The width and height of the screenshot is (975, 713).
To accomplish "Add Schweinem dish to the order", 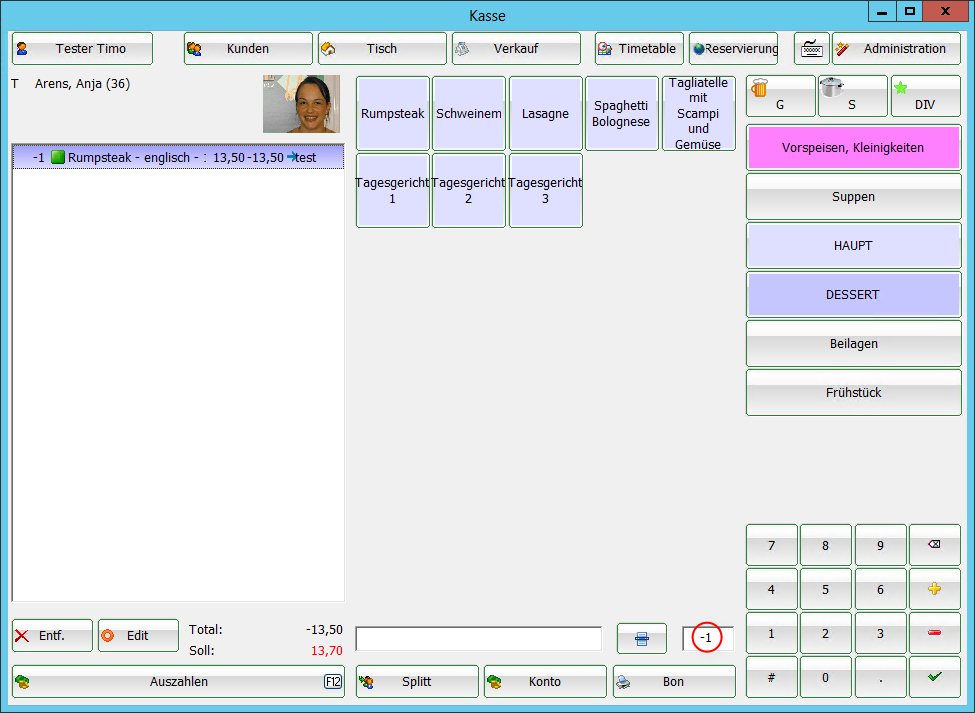I will pyautogui.click(x=469, y=114).
